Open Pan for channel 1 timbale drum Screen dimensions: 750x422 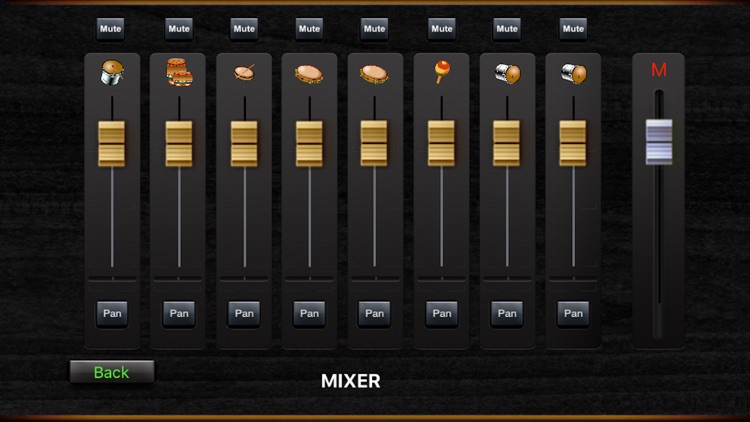(x=112, y=313)
